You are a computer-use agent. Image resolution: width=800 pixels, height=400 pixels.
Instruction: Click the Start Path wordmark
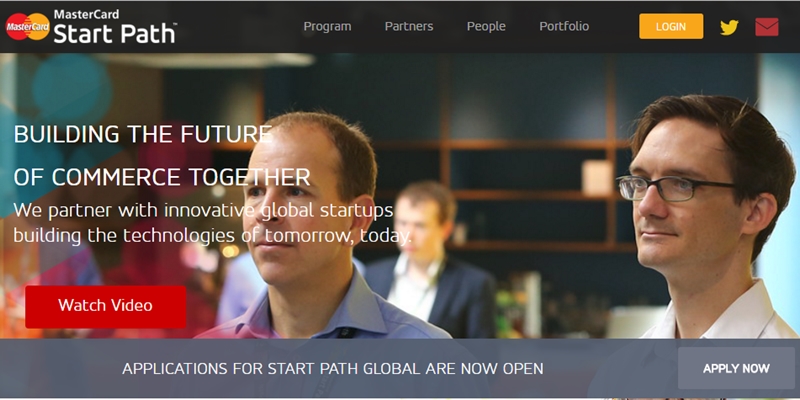(115, 34)
